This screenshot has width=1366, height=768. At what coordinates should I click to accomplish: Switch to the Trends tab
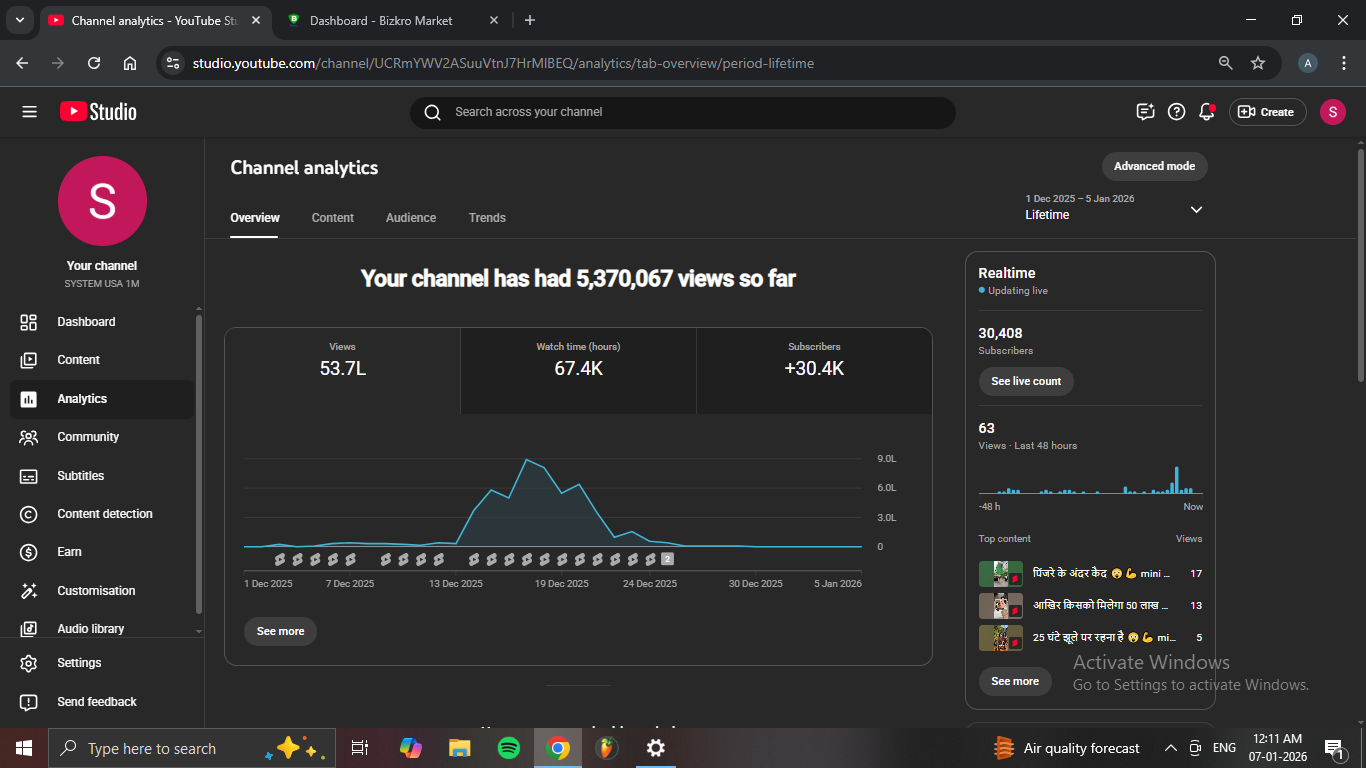(x=487, y=218)
